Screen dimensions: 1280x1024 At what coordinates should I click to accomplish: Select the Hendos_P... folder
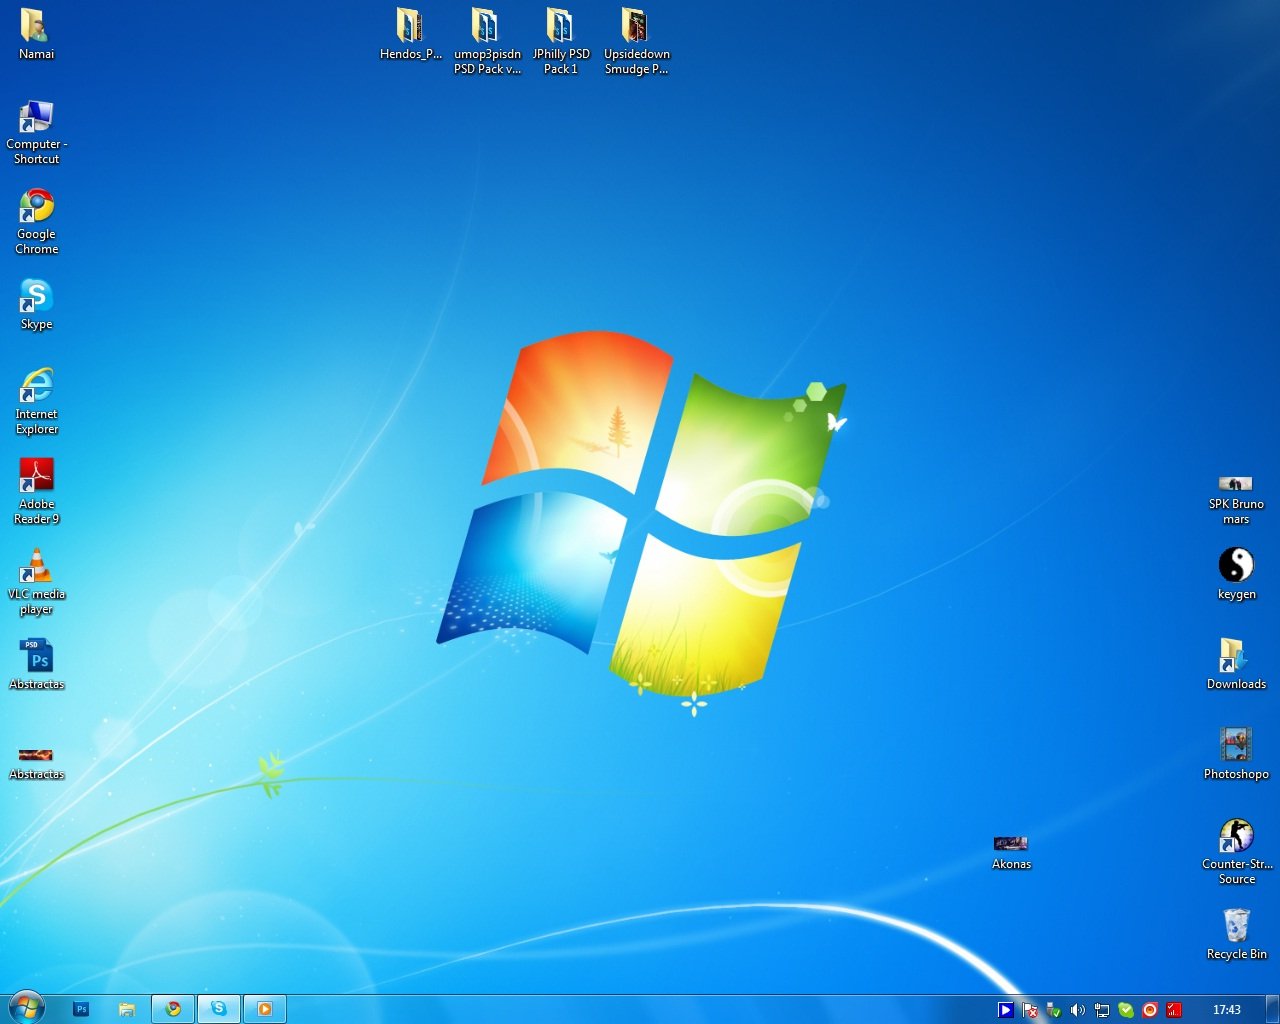[410, 26]
